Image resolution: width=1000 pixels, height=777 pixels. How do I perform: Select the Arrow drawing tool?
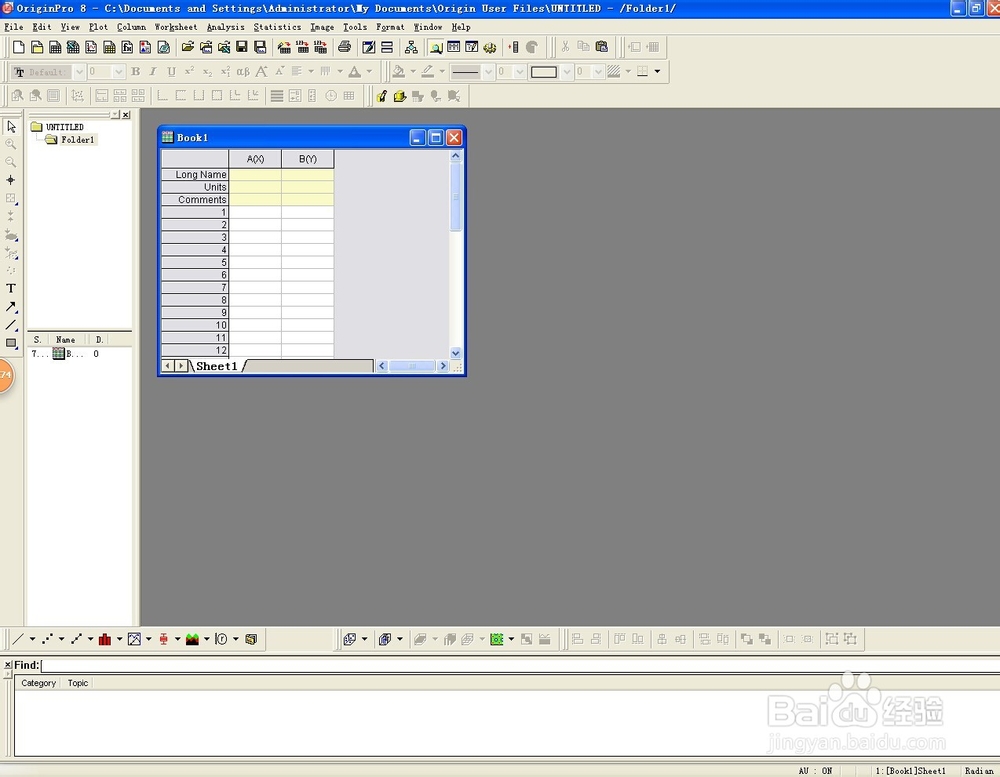coord(11,307)
